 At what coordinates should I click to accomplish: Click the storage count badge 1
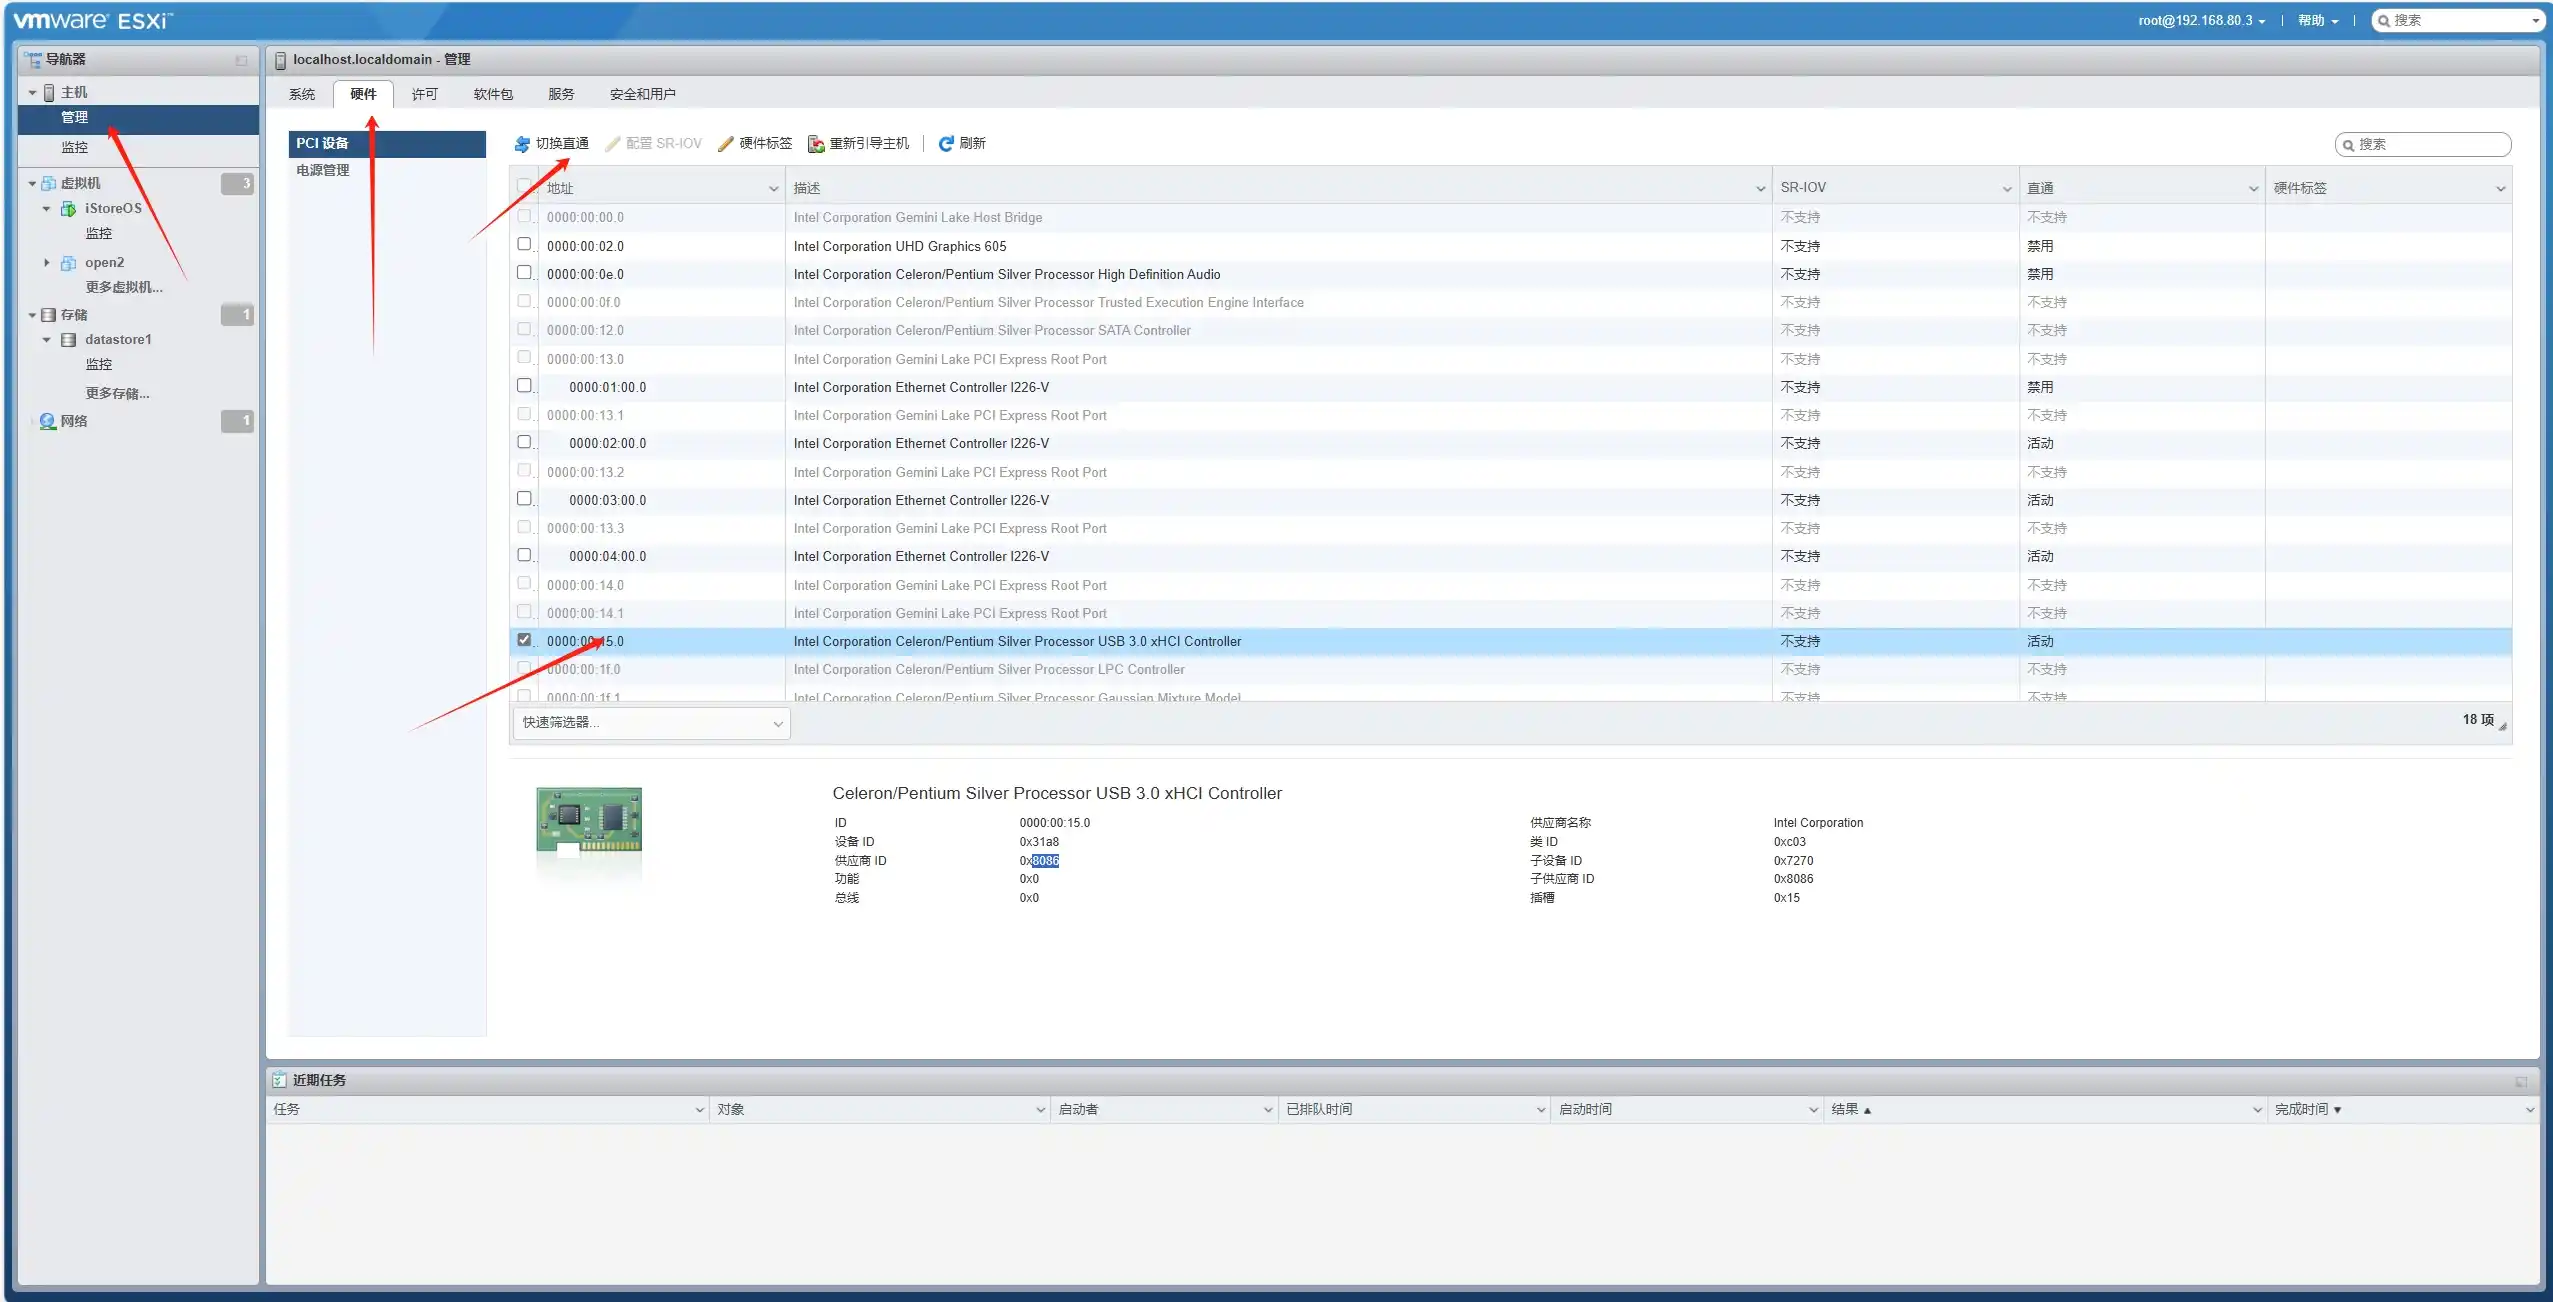[x=237, y=315]
